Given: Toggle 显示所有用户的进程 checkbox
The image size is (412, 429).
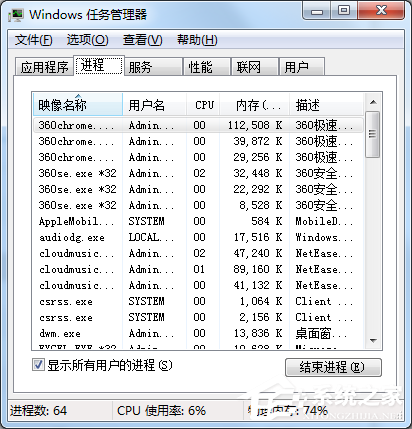Looking at the screenshot, I should click(38, 364).
